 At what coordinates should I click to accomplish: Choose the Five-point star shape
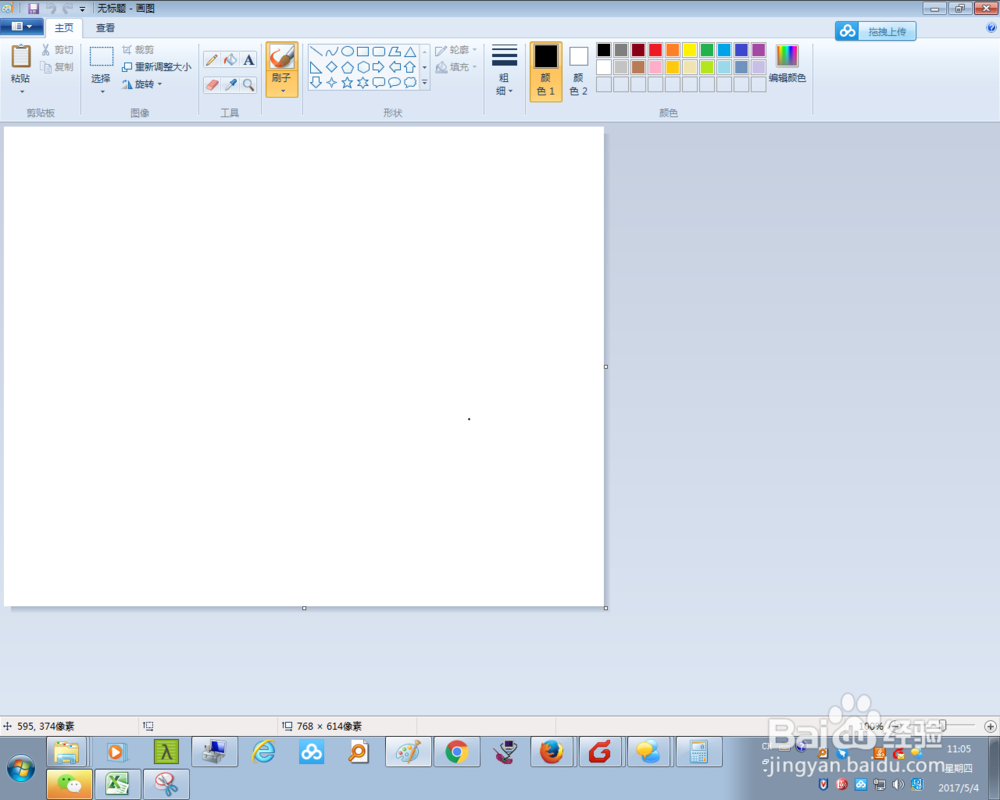pos(348,82)
